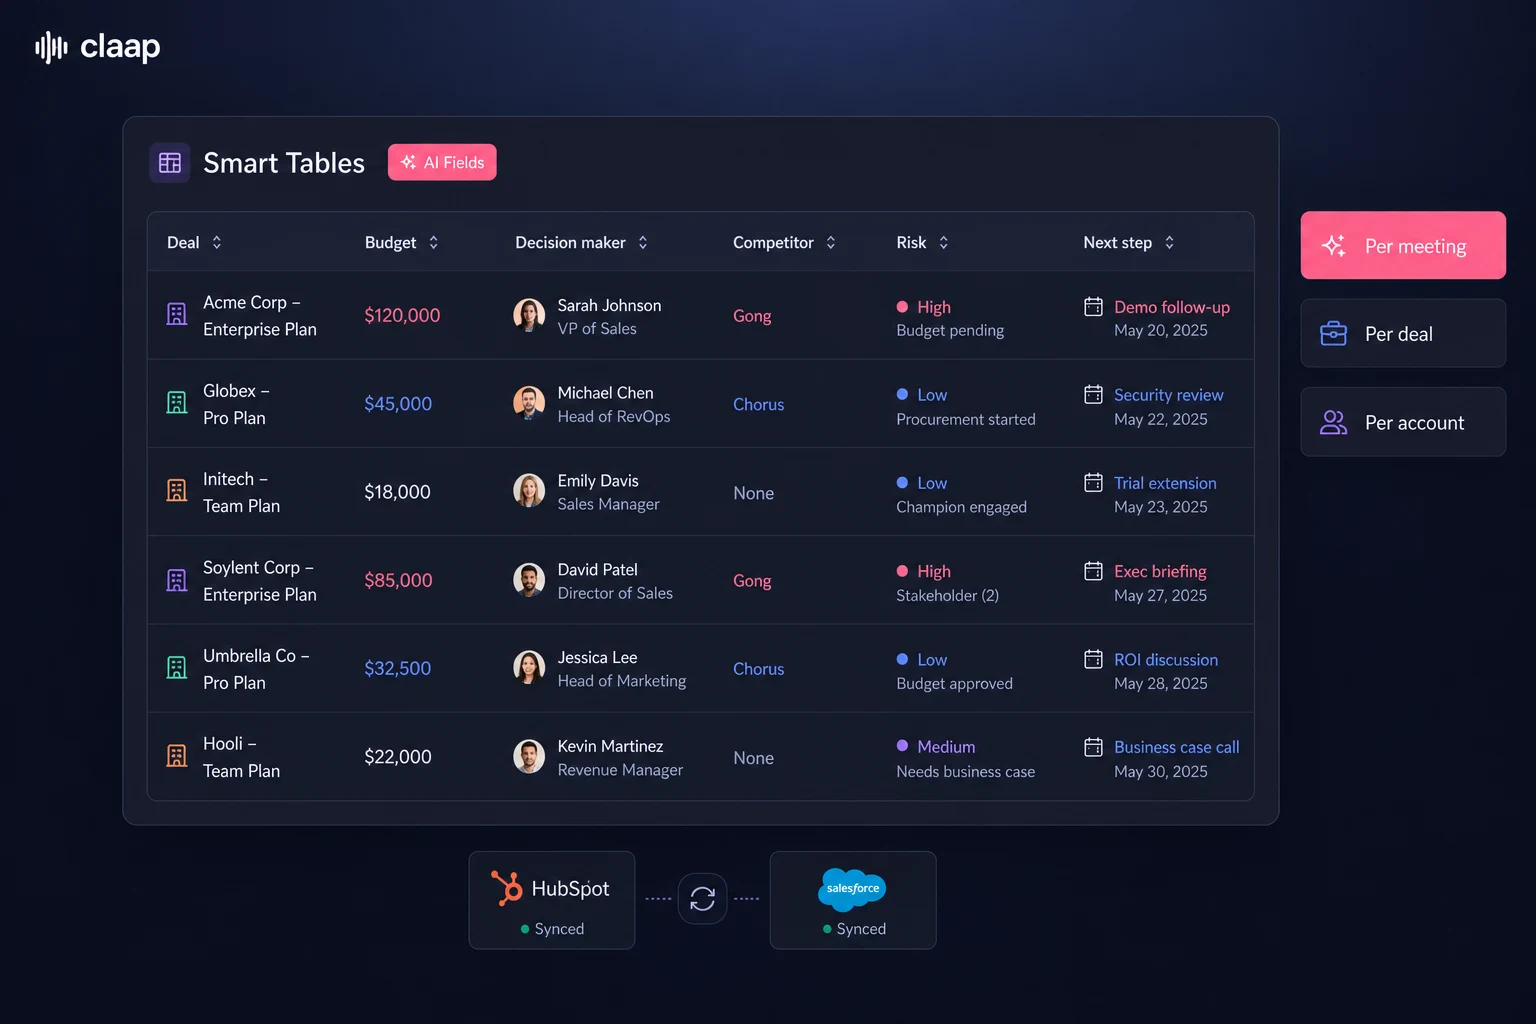Open the Trial extension next step
Screen dimensions: 1536x1024
click(1165, 483)
